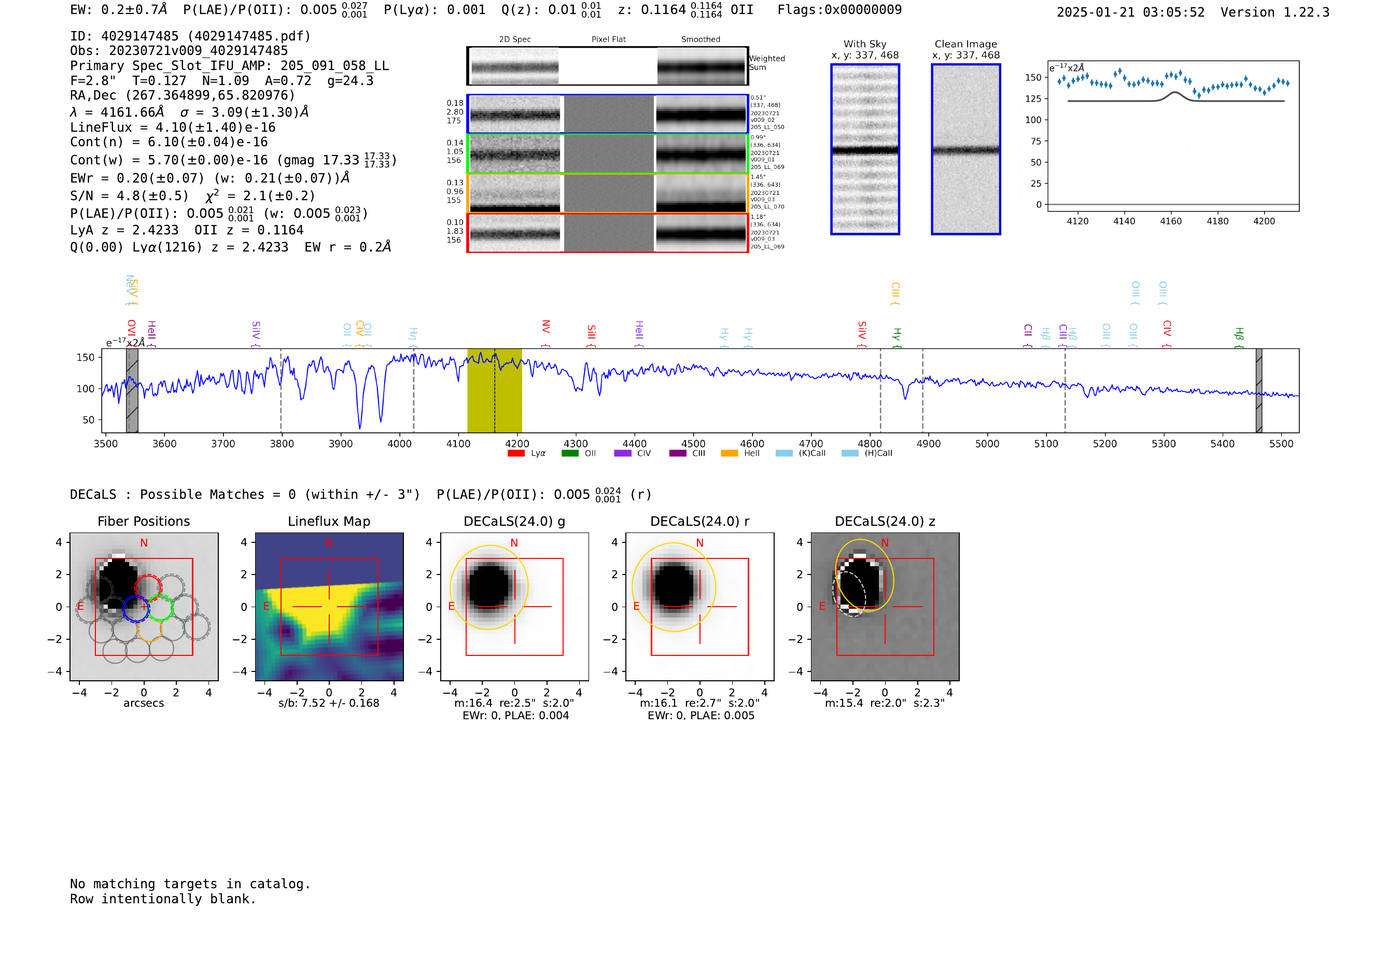The height and width of the screenshot is (953, 1400).
Task: Click the red CIV line marker label
Action: (1167, 332)
